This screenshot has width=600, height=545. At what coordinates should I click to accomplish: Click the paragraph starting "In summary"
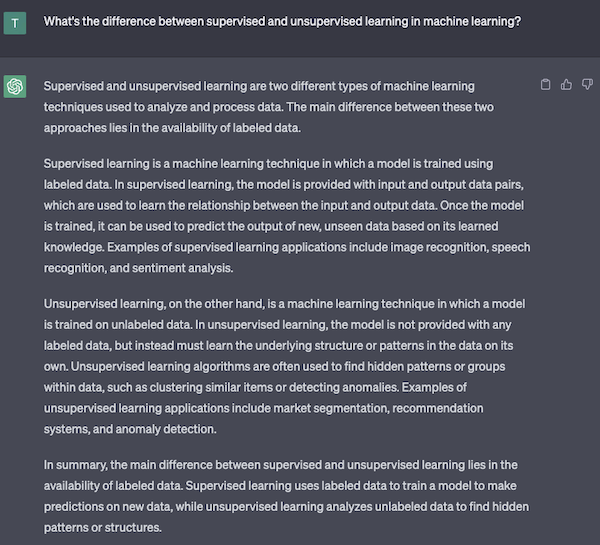[286, 496]
